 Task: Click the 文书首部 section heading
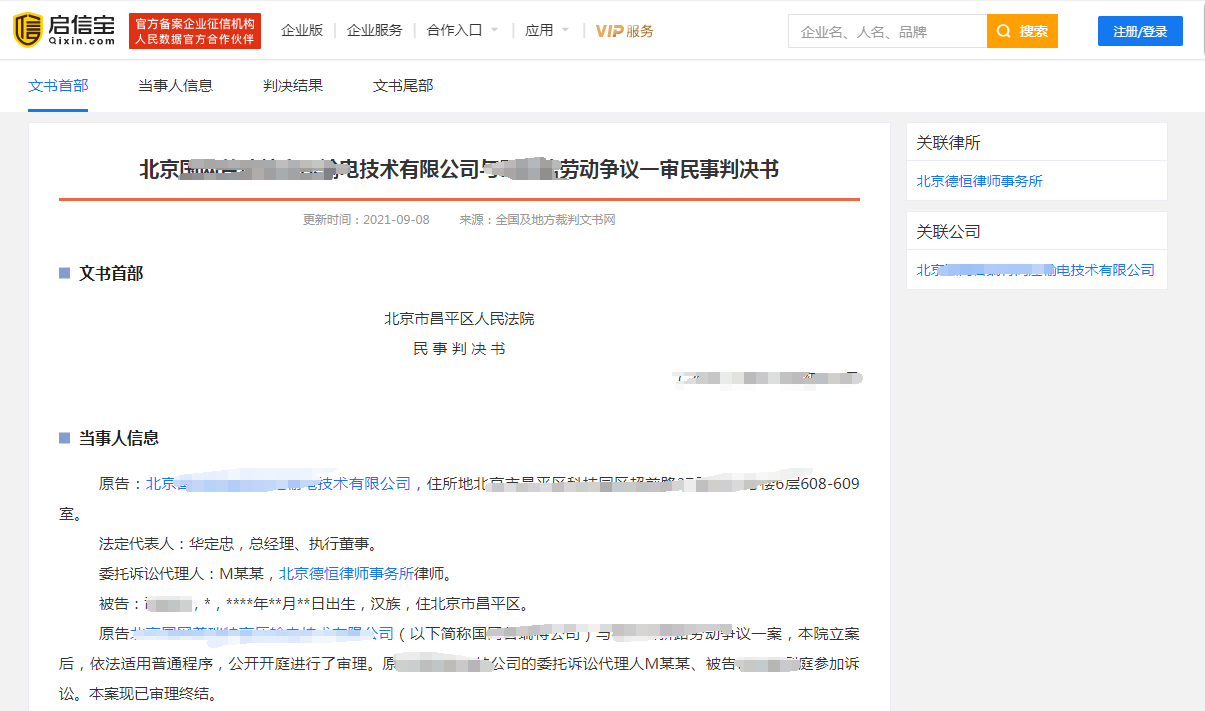[x=111, y=273]
